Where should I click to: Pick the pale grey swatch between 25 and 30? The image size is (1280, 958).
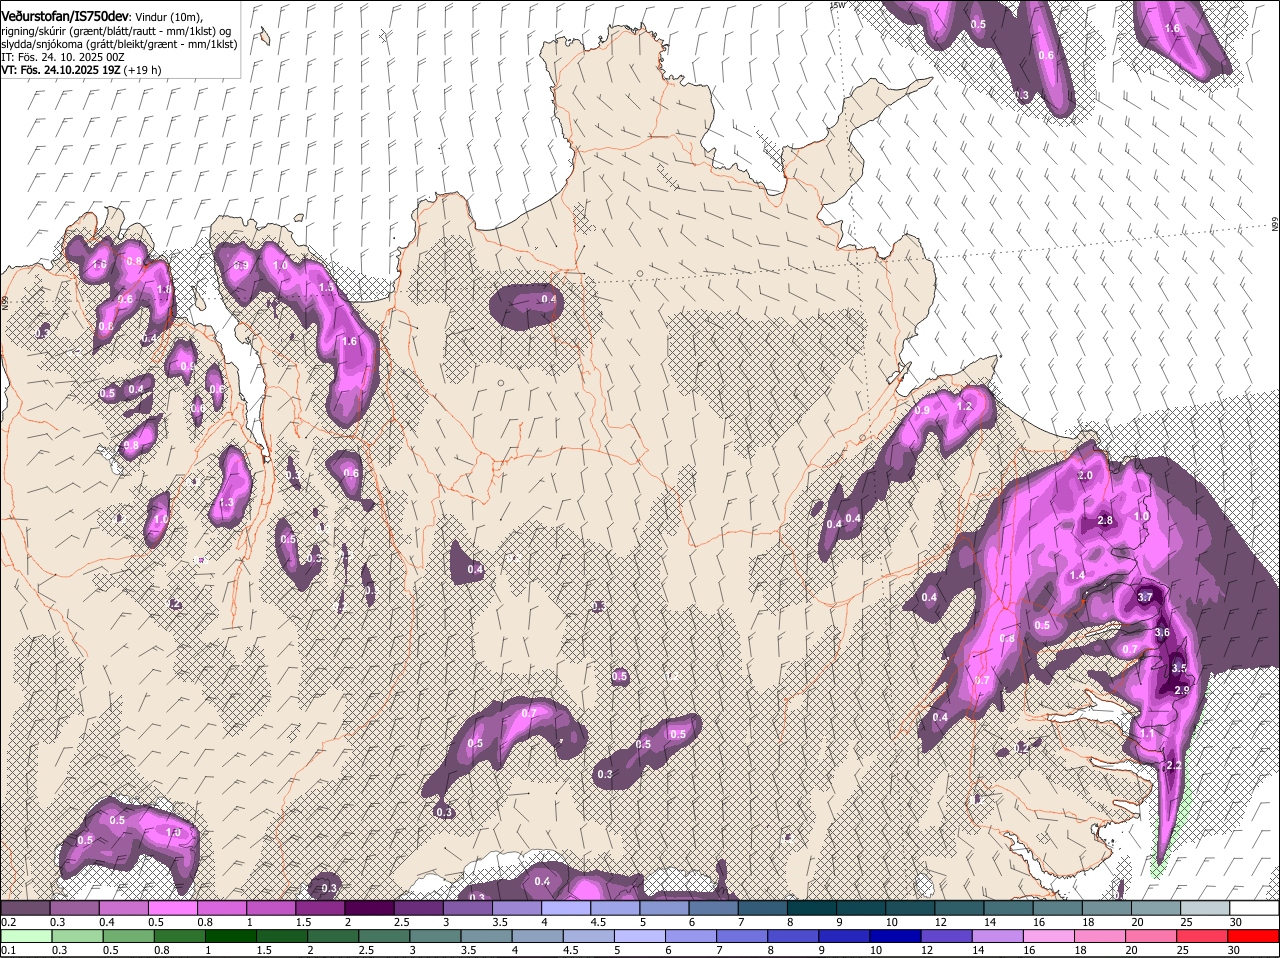coord(1206,908)
